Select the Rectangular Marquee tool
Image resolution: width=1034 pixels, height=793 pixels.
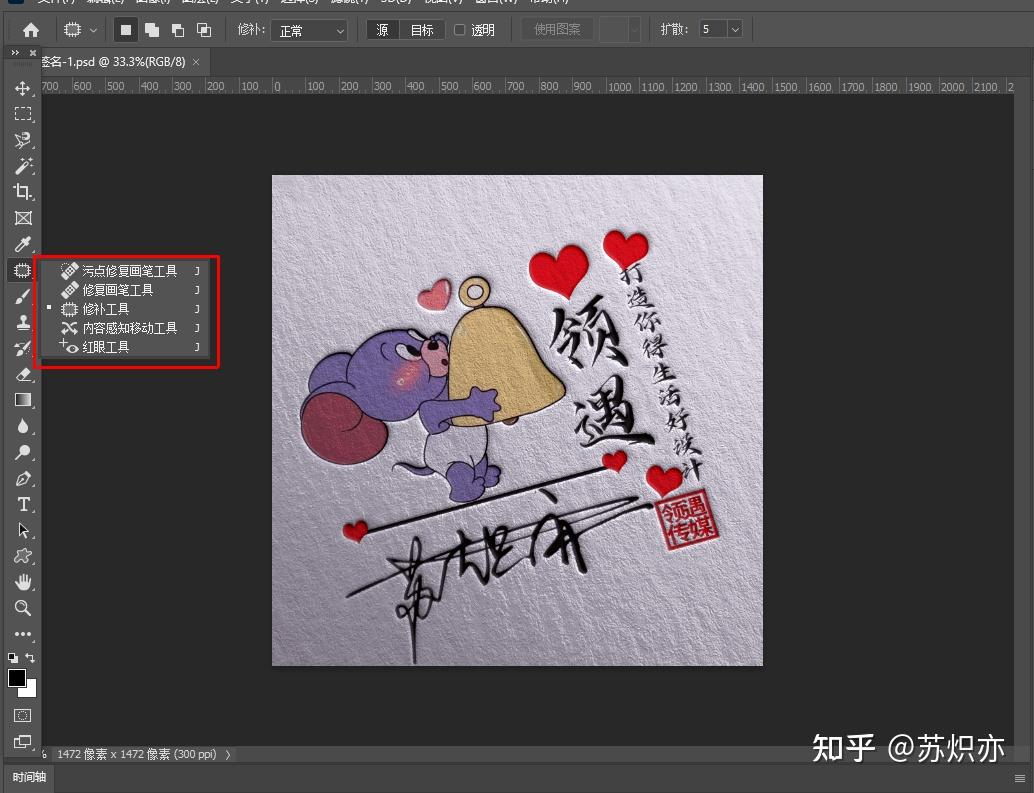click(x=22, y=114)
